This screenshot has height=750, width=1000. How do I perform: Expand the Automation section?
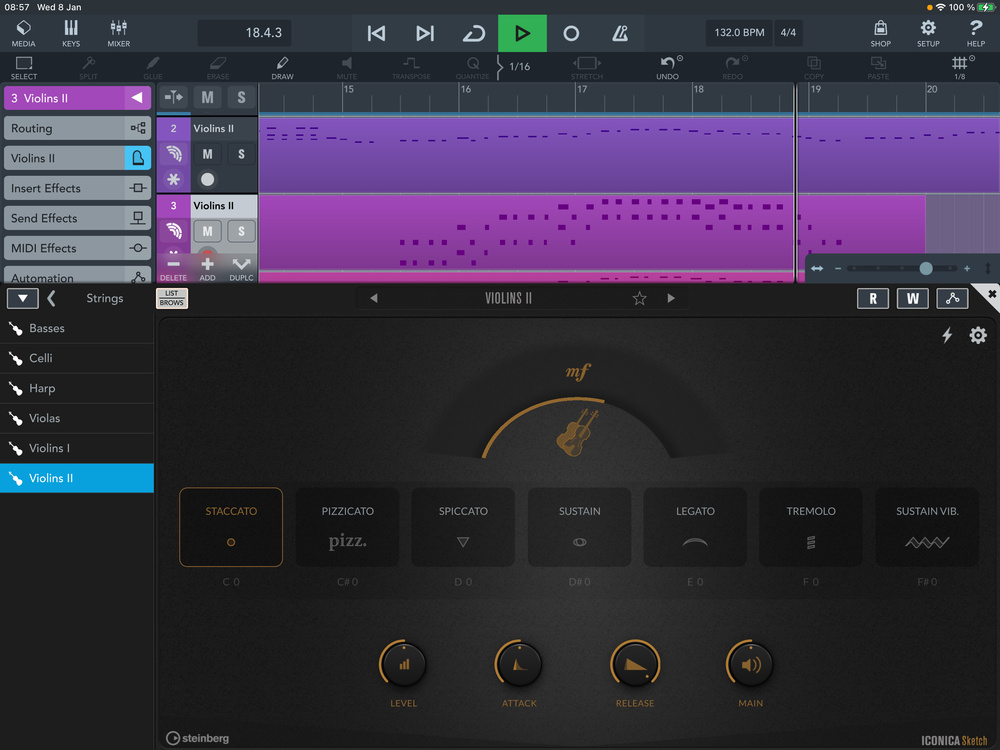(x=77, y=276)
